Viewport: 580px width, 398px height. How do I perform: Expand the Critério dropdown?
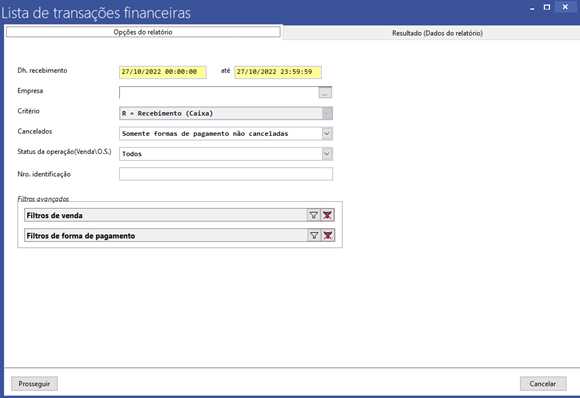click(x=327, y=113)
